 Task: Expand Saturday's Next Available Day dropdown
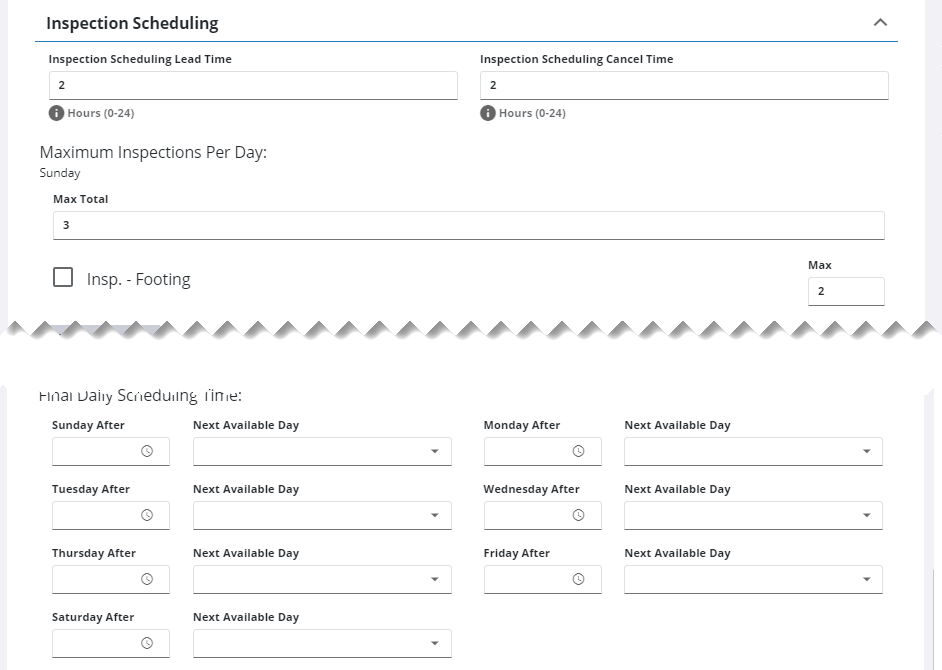[x=322, y=643]
